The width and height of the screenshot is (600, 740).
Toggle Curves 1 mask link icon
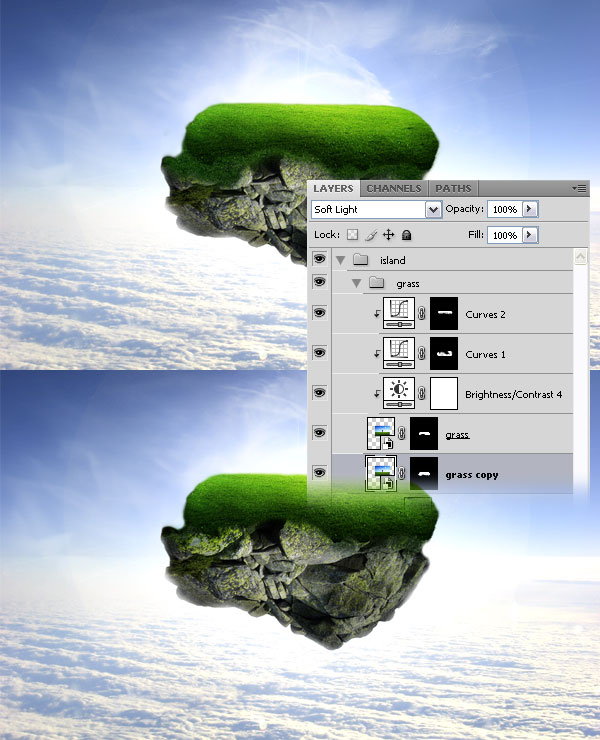point(422,353)
